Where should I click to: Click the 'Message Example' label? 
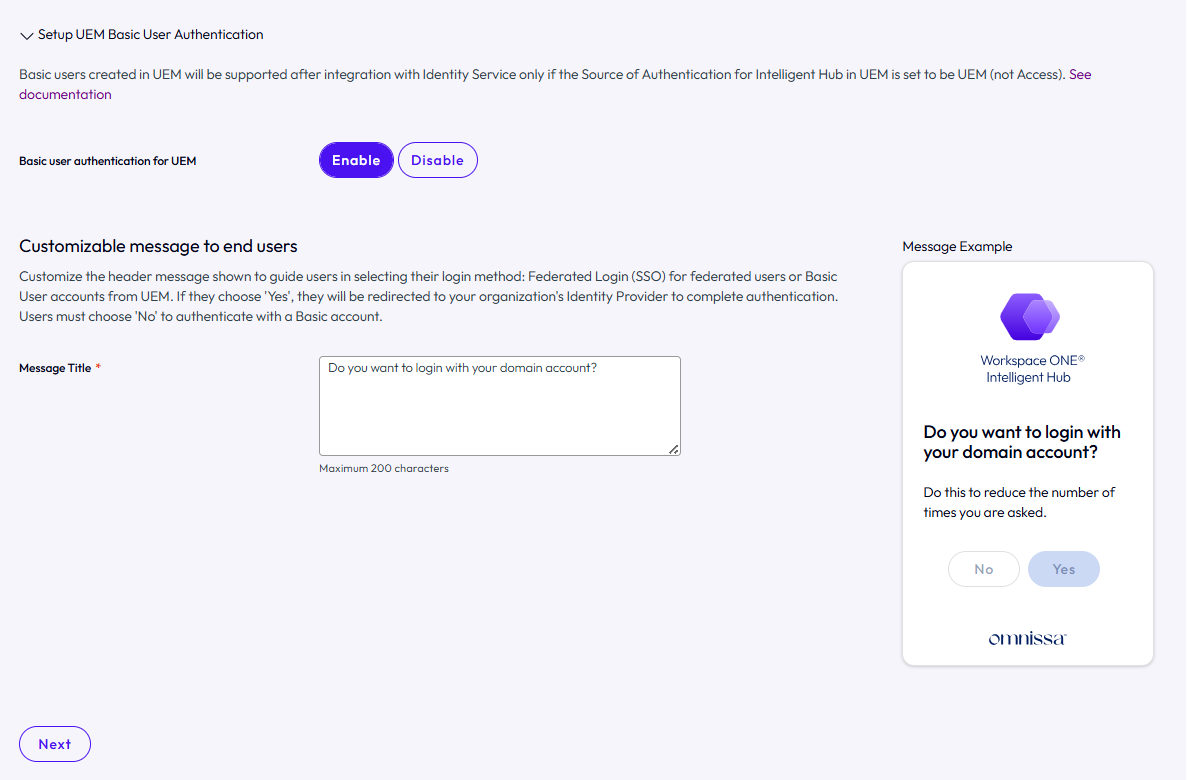957,246
